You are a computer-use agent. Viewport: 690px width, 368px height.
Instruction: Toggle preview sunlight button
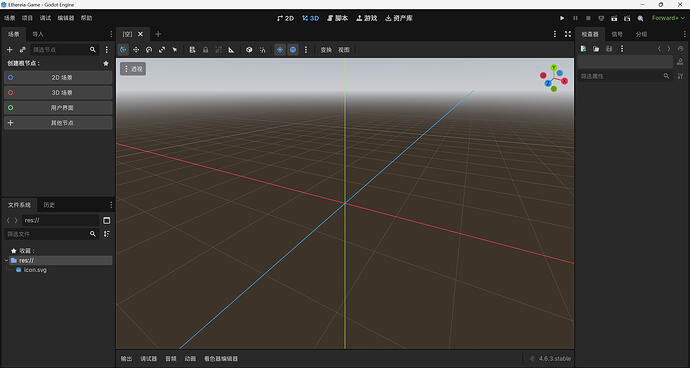point(280,50)
